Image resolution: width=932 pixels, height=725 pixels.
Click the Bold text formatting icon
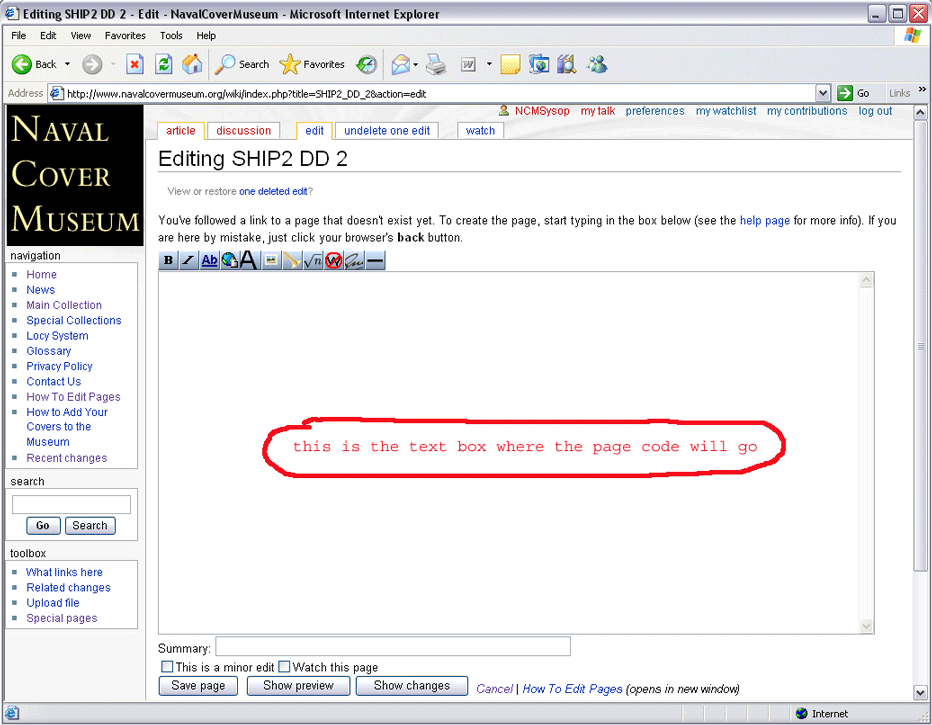click(168, 261)
